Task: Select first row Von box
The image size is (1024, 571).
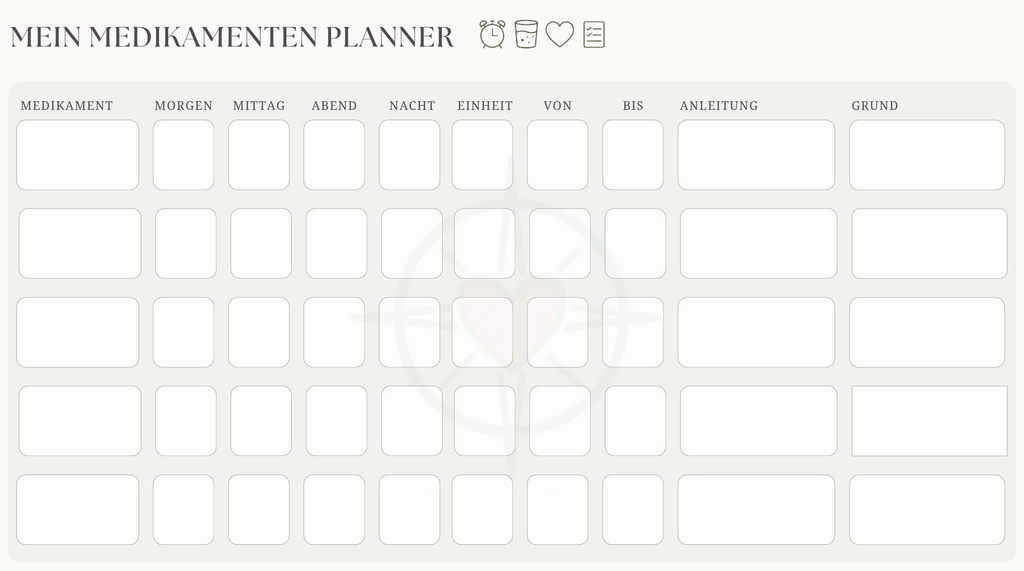Action: click(x=558, y=155)
